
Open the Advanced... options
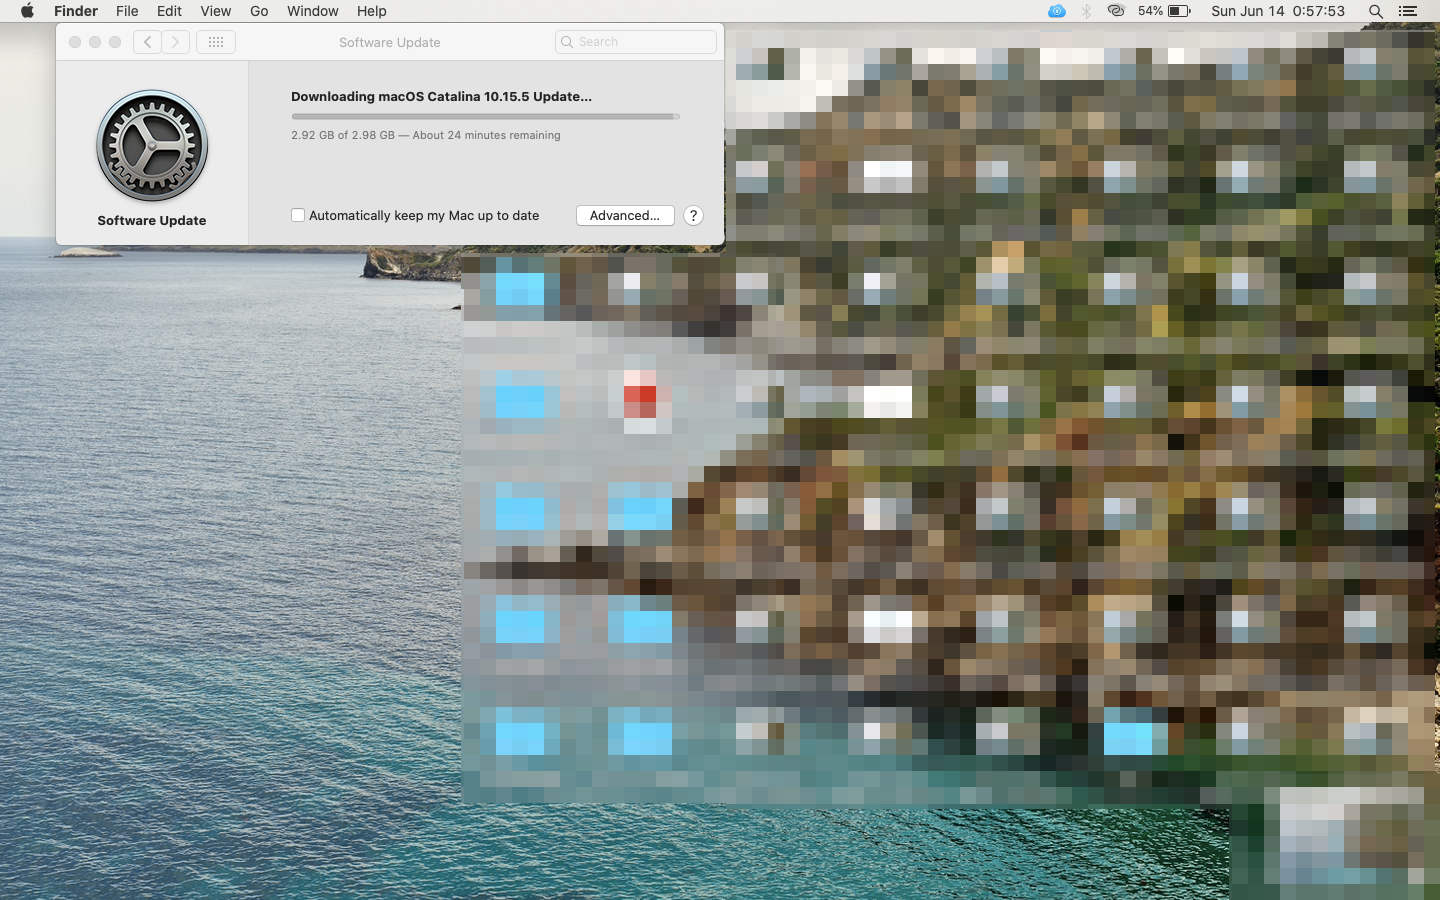625,215
